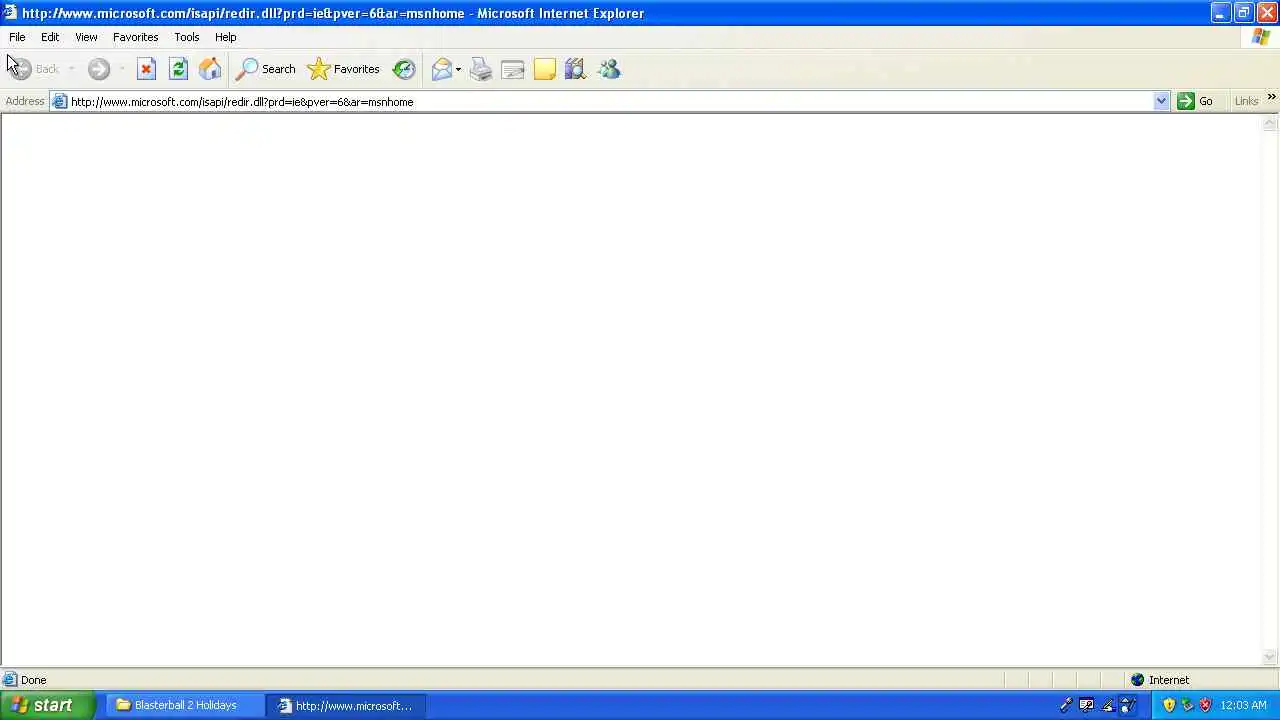This screenshot has width=1280, height=720.
Task: Go to the Home page
Action: [x=210, y=69]
